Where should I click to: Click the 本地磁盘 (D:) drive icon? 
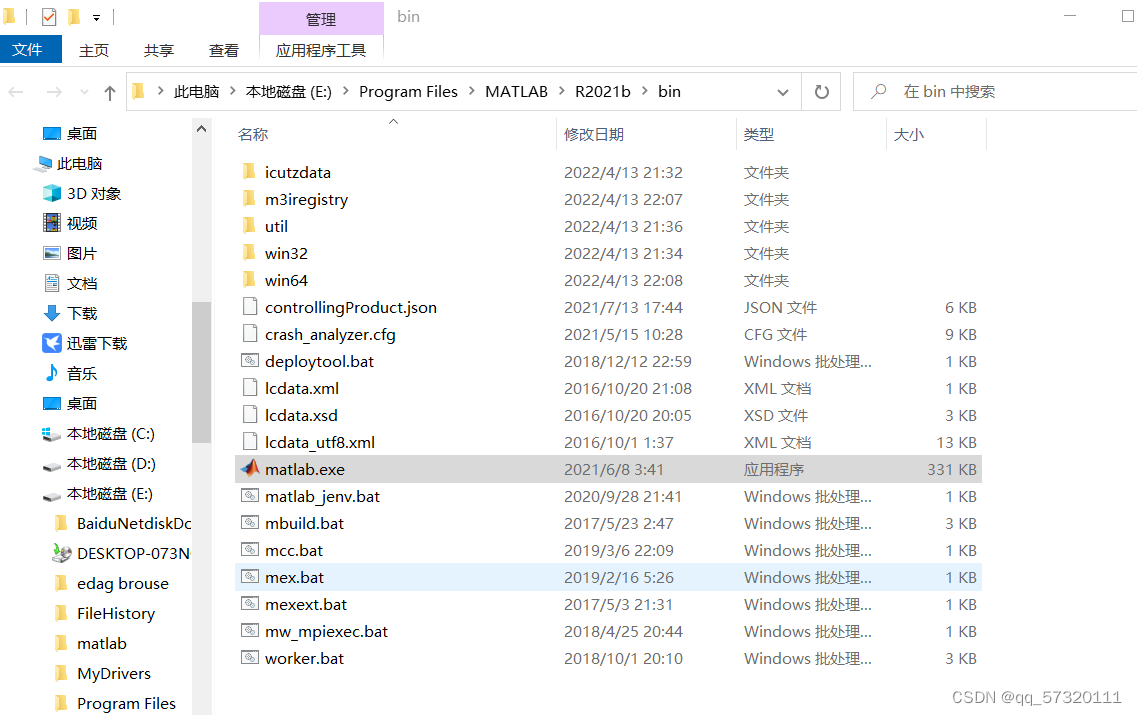pos(51,465)
